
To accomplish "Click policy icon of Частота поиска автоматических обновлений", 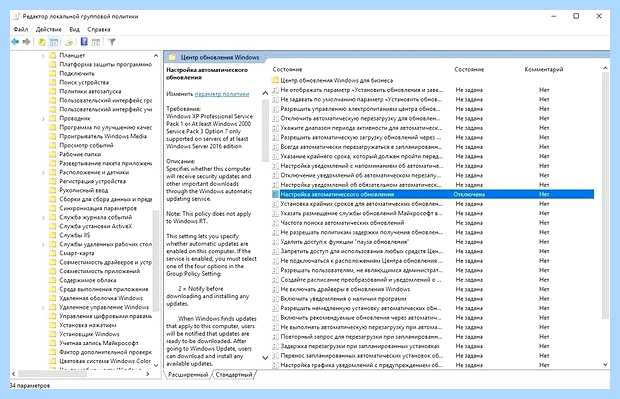I will [276, 223].
